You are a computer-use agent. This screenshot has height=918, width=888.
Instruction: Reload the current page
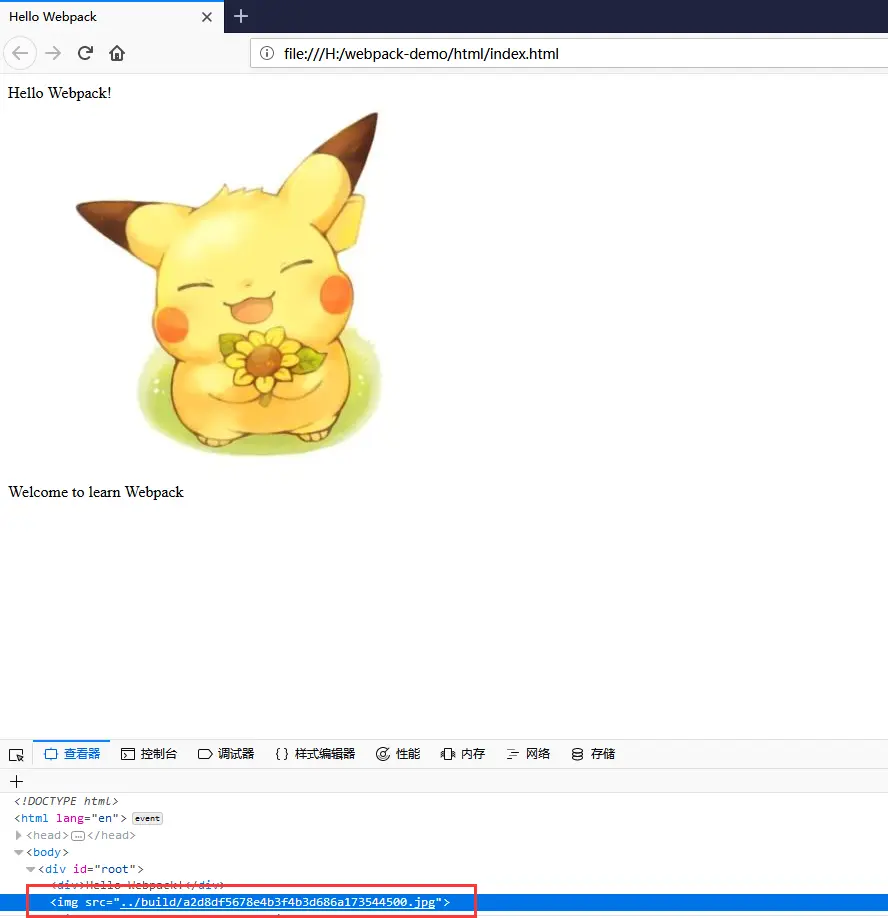[x=85, y=53]
